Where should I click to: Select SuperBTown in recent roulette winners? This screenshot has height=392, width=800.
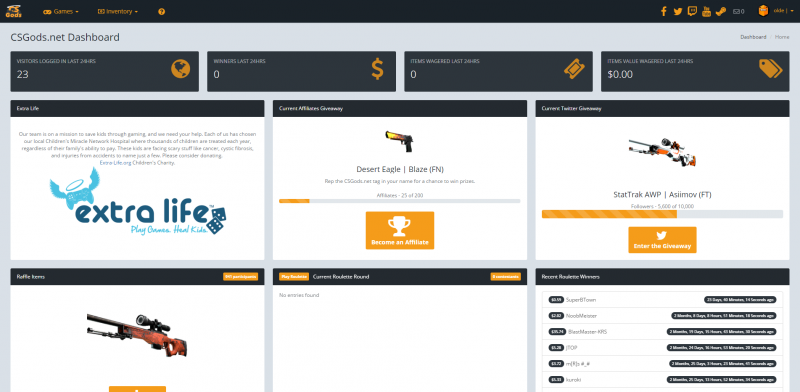click(581, 300)
